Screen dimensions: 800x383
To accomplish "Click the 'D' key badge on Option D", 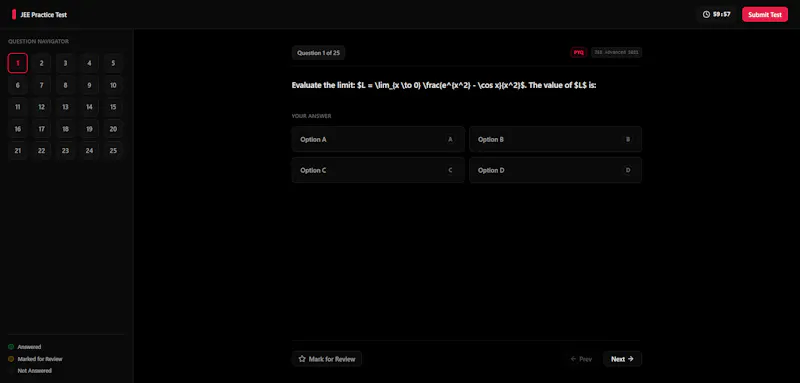I will coord(628,170).
